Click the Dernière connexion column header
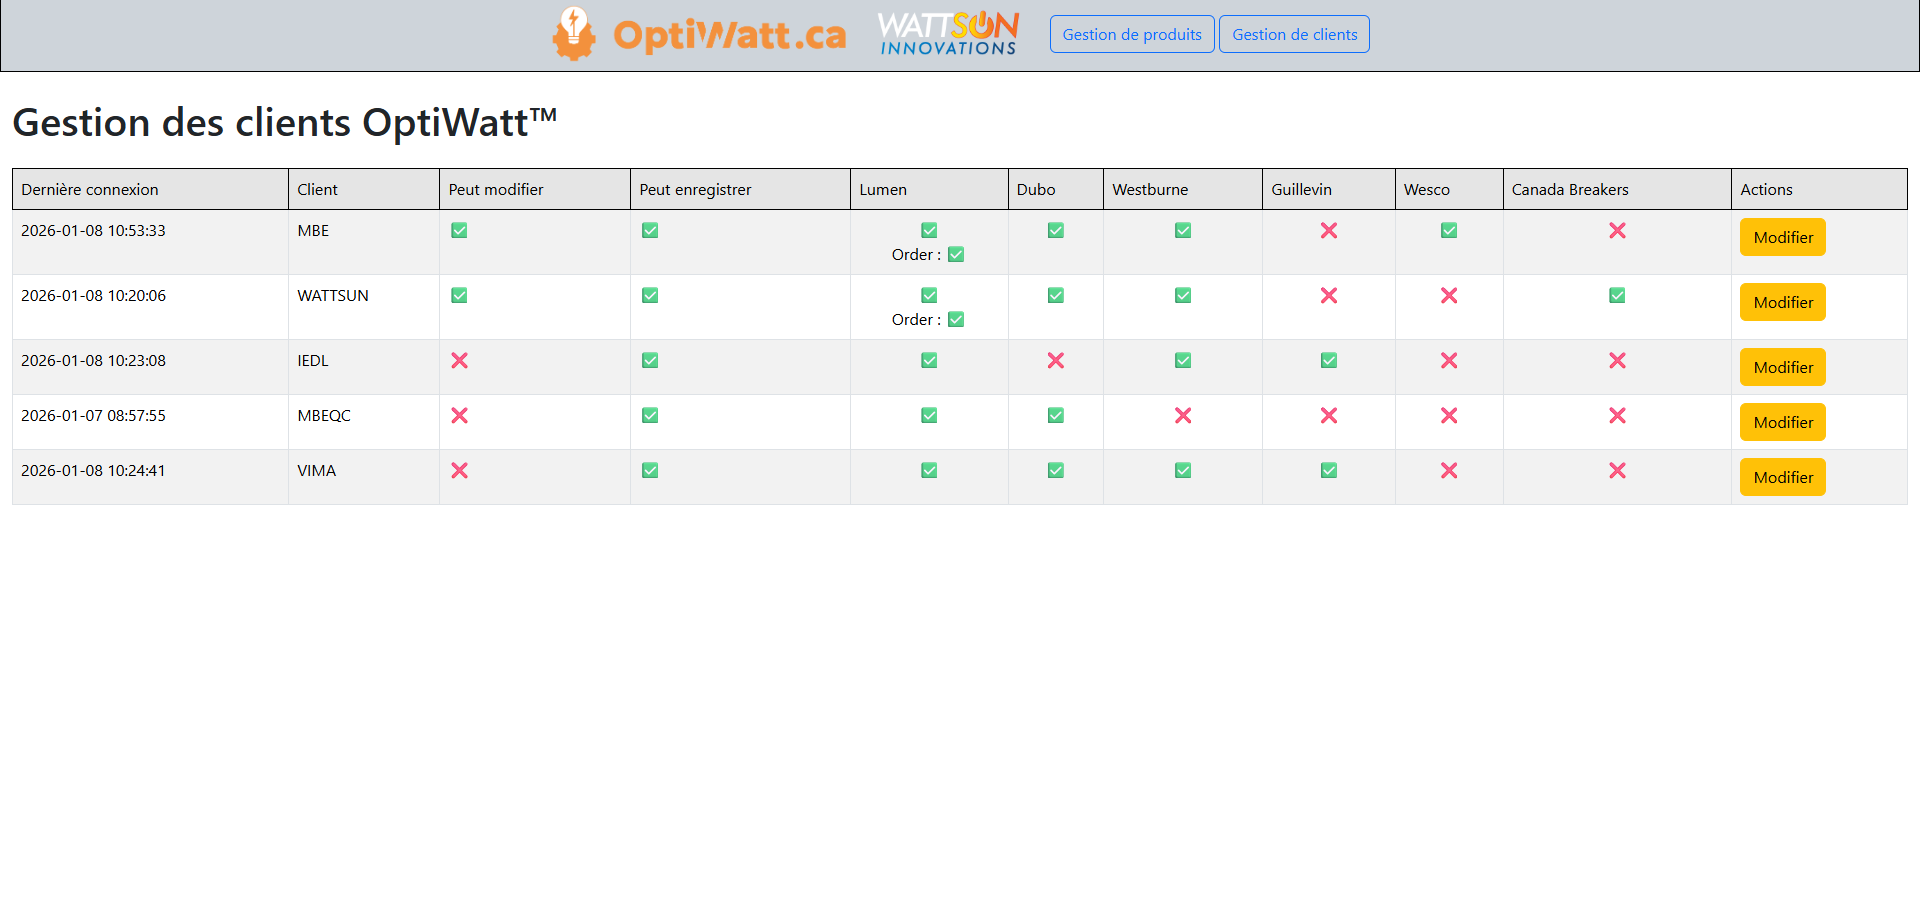 pyautogui.click(x=90, y=190)
